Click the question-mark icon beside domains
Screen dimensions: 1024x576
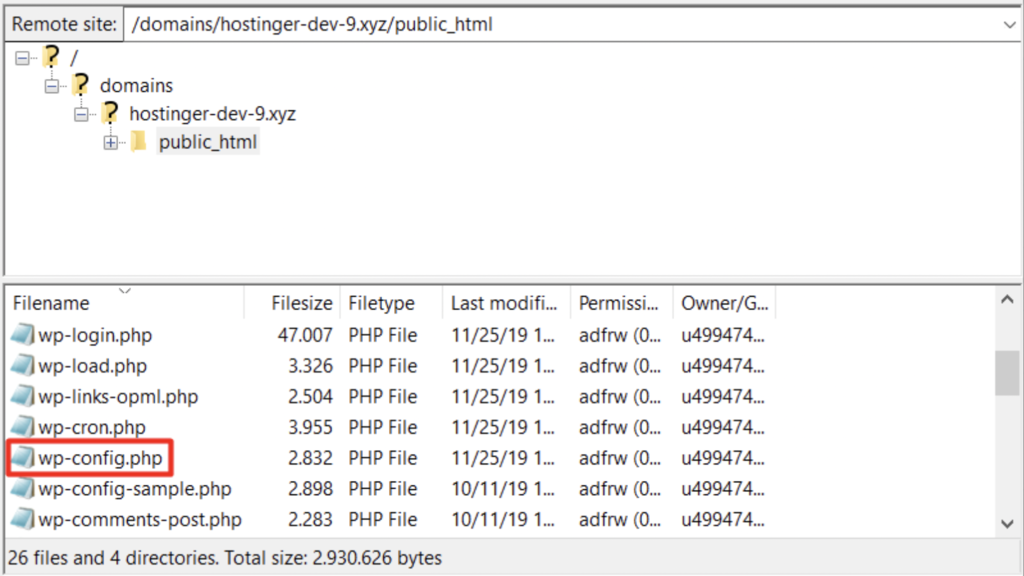80,85
